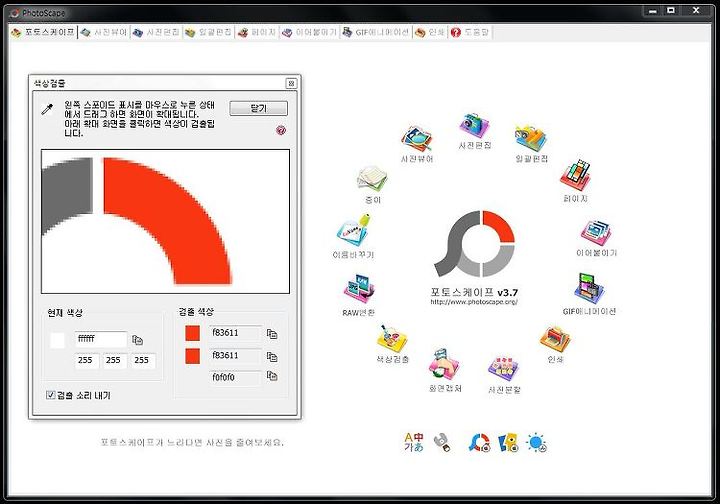The image size is (720, 504).
Task: Click the blue sun brightness icon at the bottom
Action: point(536,442)
